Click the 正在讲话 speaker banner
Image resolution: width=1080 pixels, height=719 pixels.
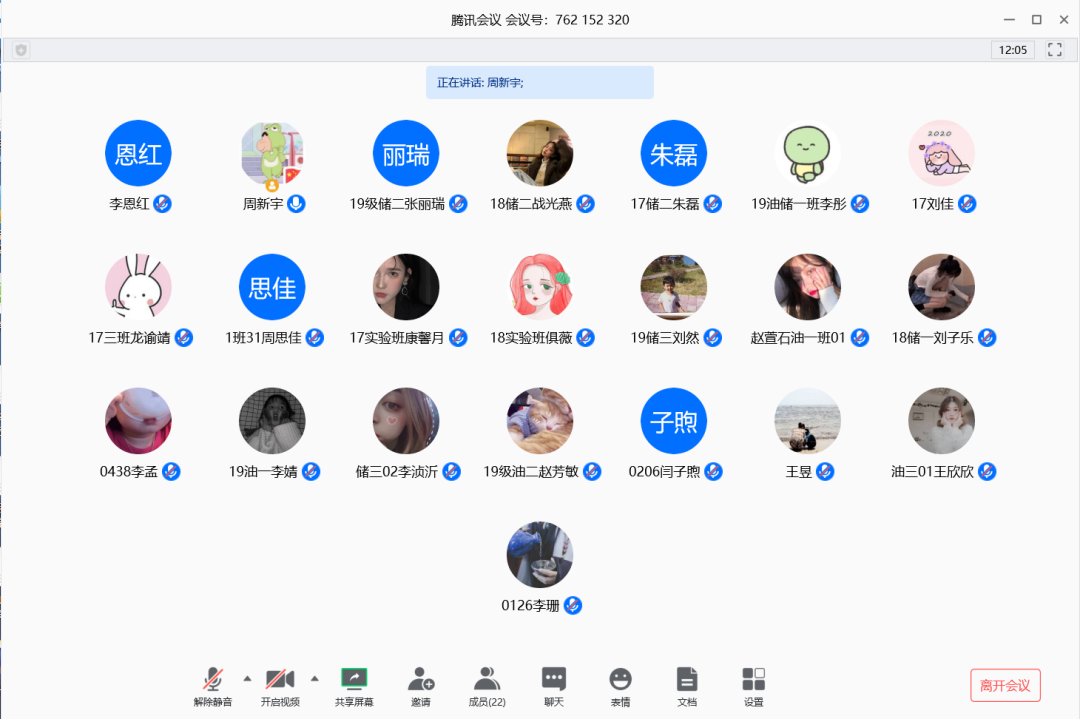click(x=539, y=83)
